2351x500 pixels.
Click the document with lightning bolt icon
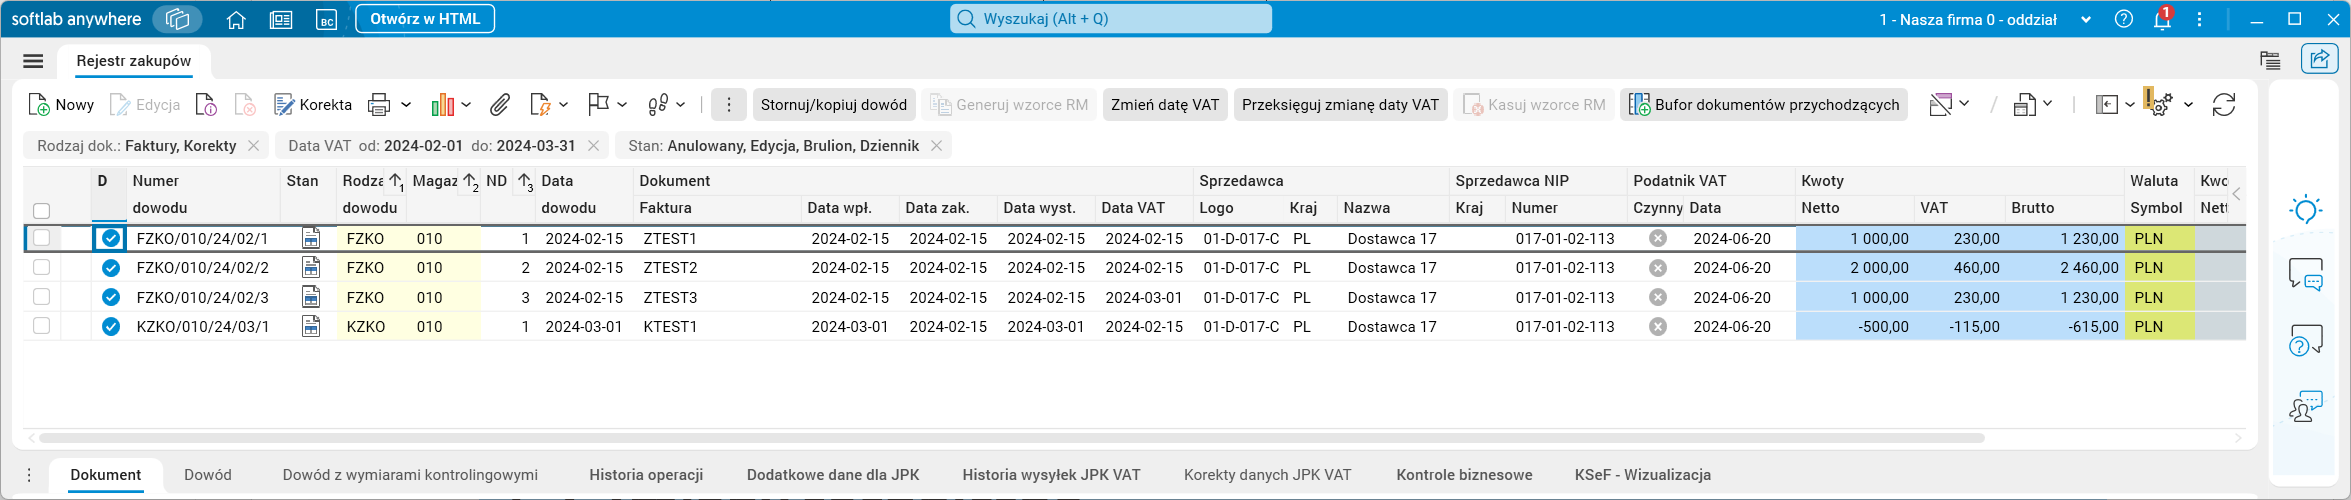540,105
